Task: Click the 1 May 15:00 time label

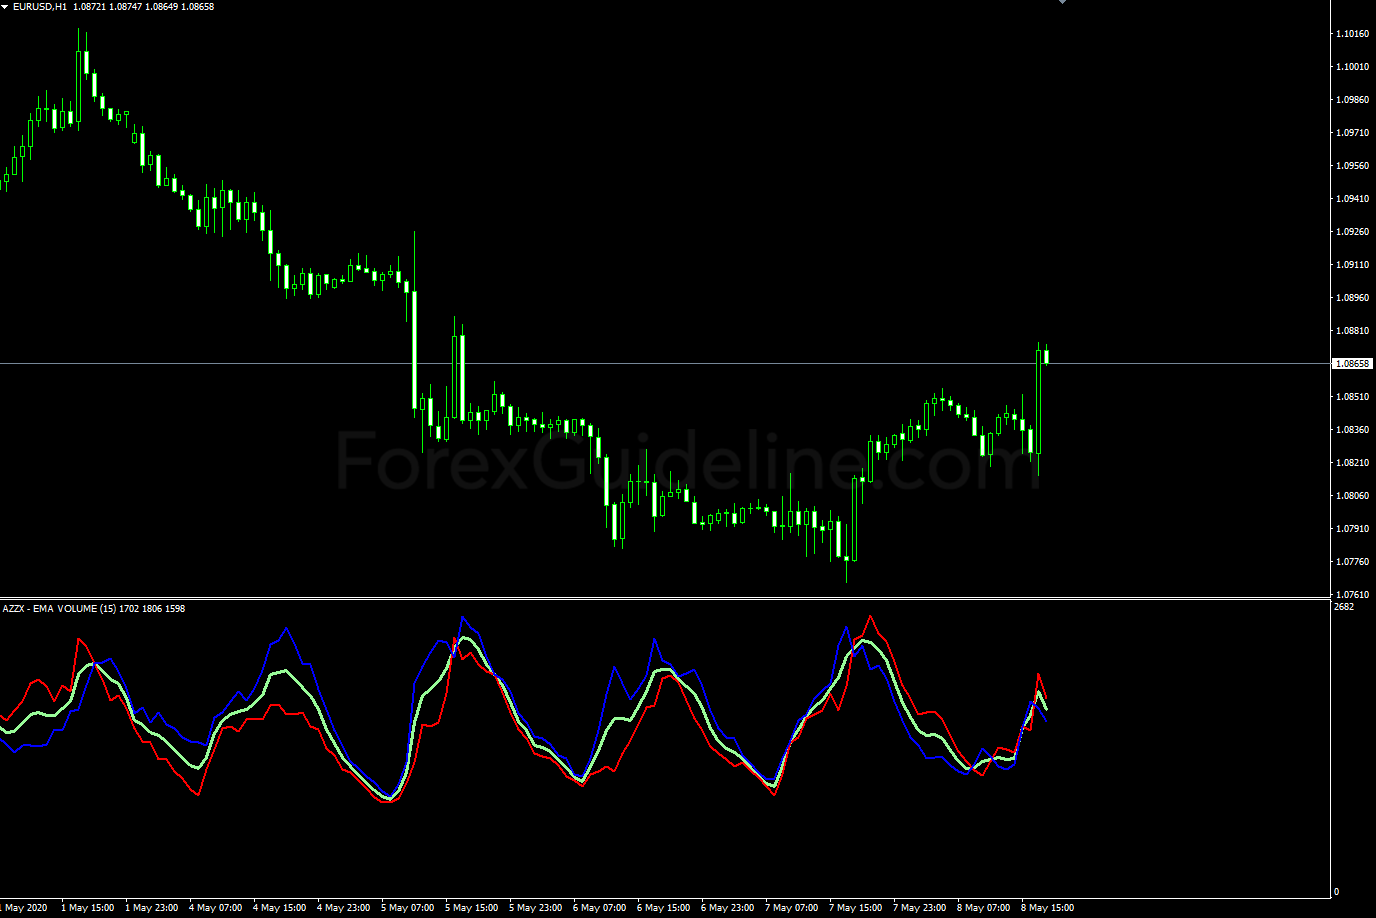Action: (87, 908)
